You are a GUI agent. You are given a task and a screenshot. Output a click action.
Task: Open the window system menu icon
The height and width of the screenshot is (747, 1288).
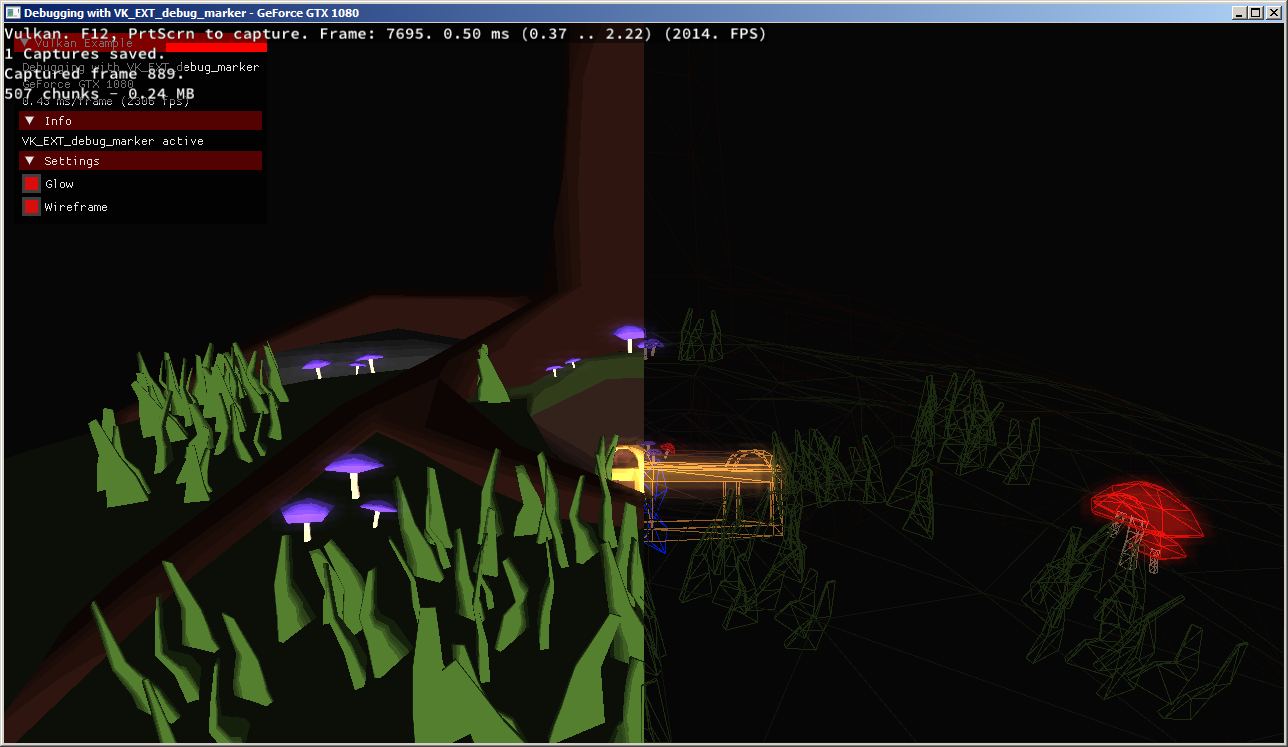pyautogui.click(x=12, y=13)
